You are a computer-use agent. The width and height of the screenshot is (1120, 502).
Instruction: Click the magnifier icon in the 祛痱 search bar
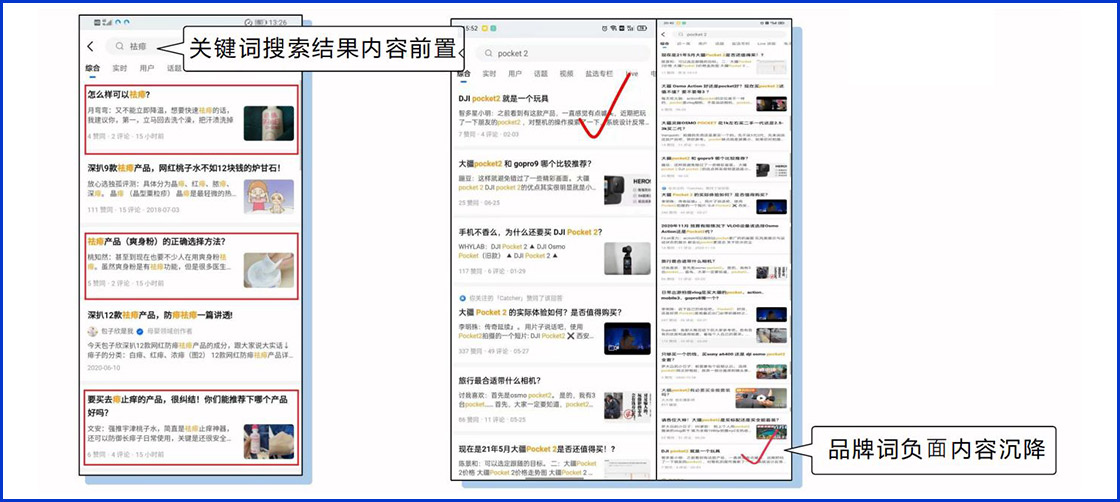(x=119, y=46)
